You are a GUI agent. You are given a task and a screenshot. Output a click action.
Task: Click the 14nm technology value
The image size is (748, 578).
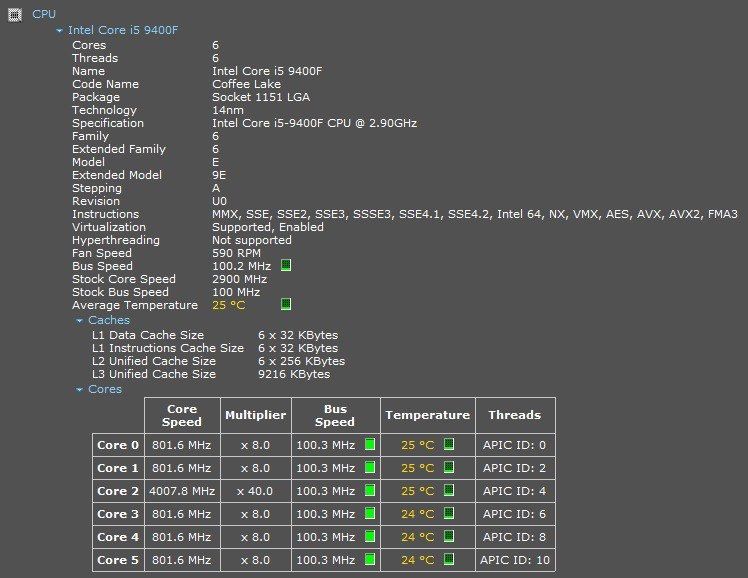click(x=228, y=110)
